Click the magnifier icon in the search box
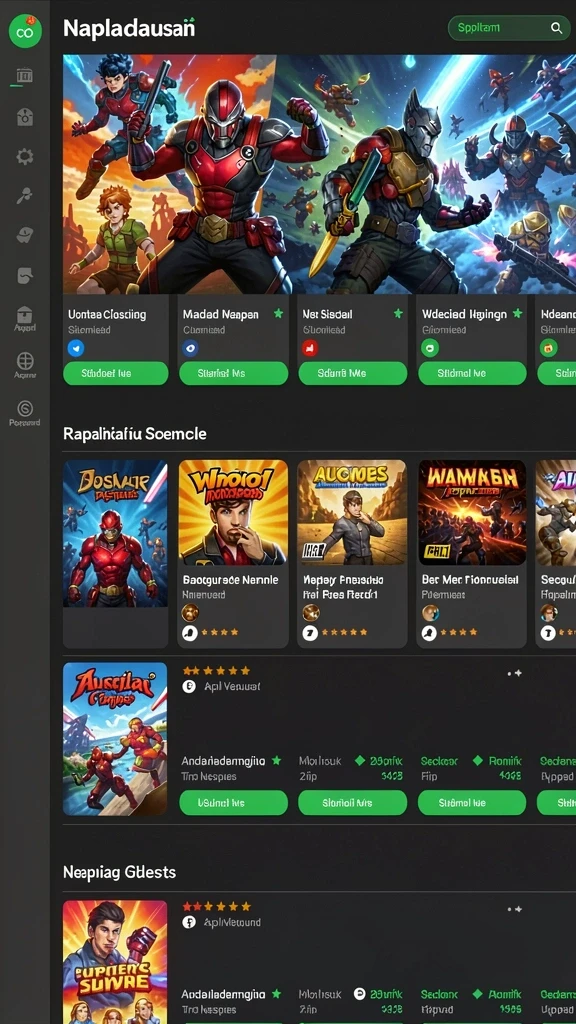 pyautogui.click(x=556, y=27)
